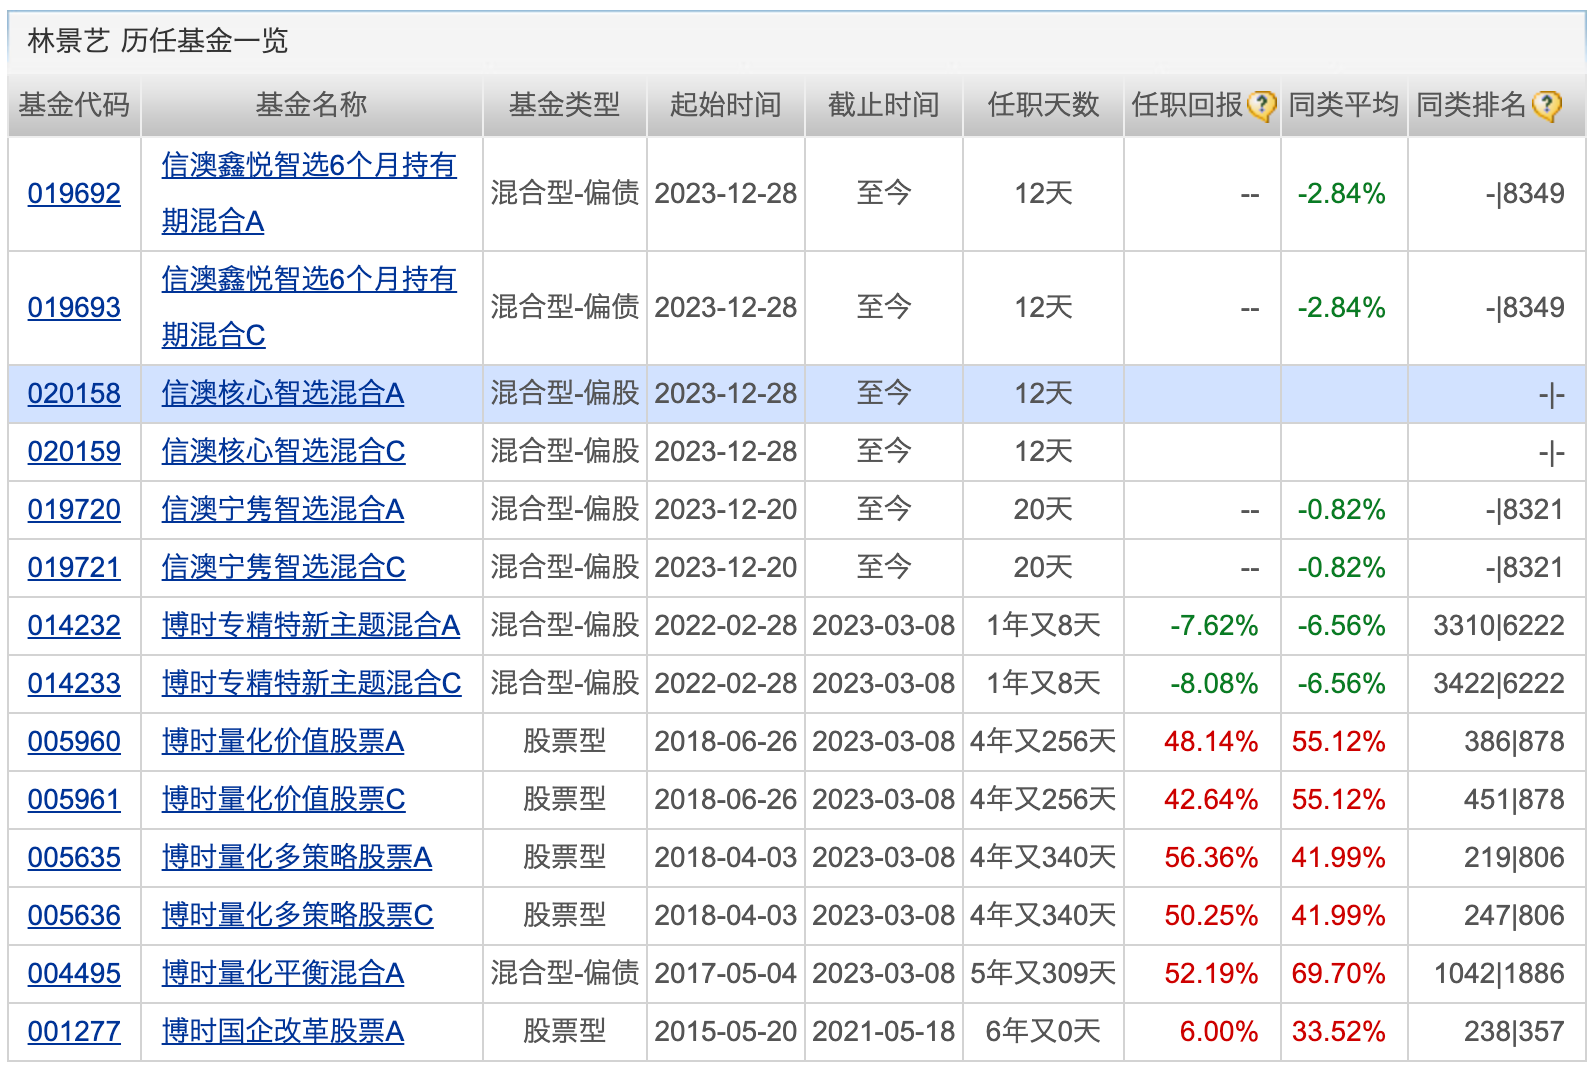Open 博时专精特新主题混合C fund link
The width and height of the screenshot is (1592, 1074).
click(312, 683)
